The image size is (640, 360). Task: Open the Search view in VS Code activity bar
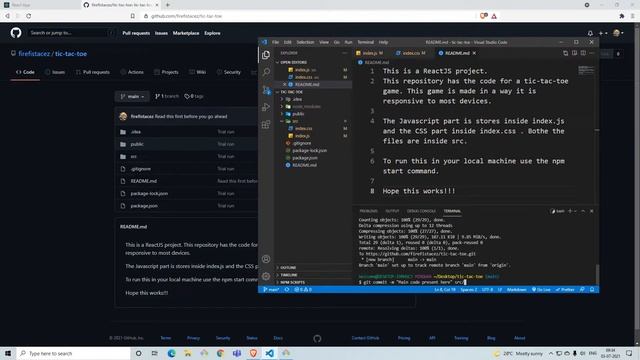pyautogui.click(x=266, y=72)
